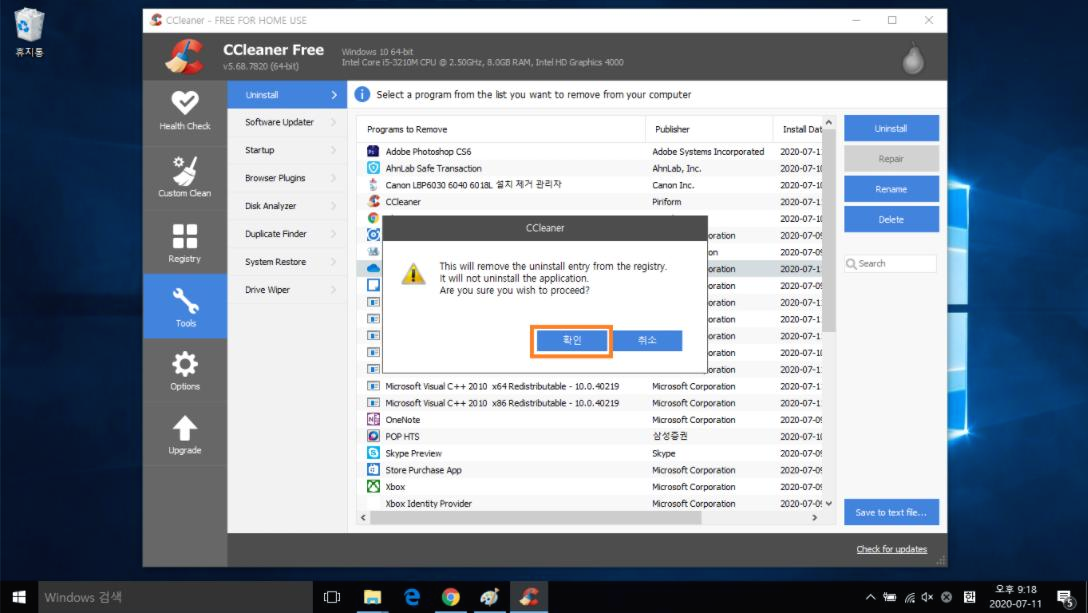Select the Tools wrench section

(185, 307)
